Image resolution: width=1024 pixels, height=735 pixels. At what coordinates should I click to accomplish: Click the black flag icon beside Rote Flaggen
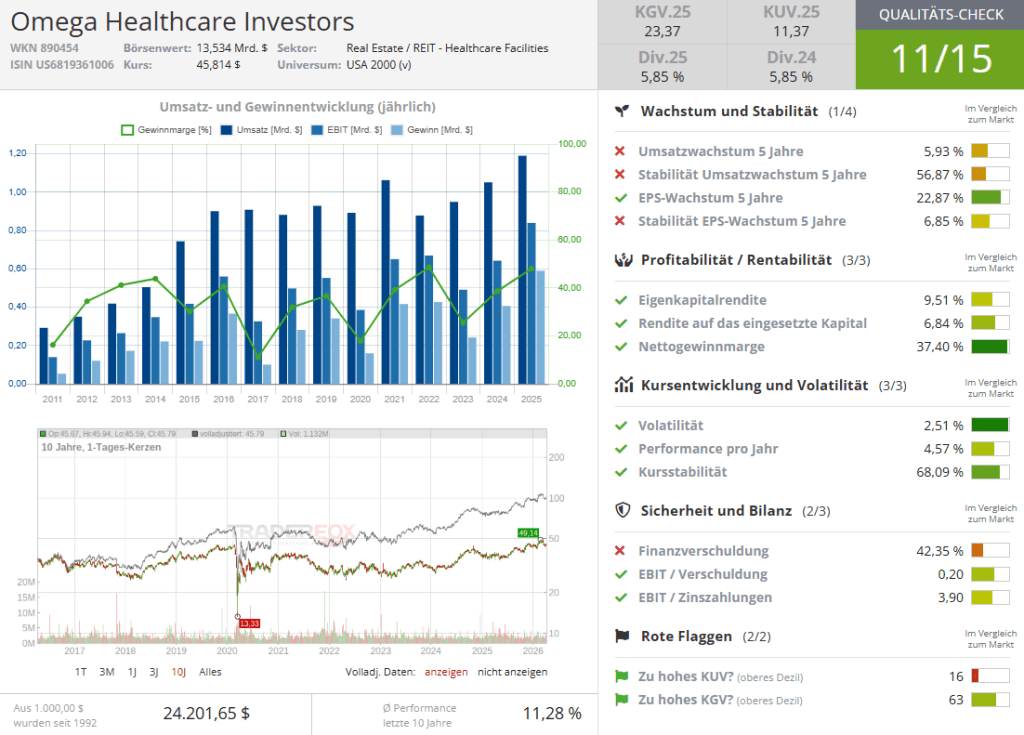point(622,636)
